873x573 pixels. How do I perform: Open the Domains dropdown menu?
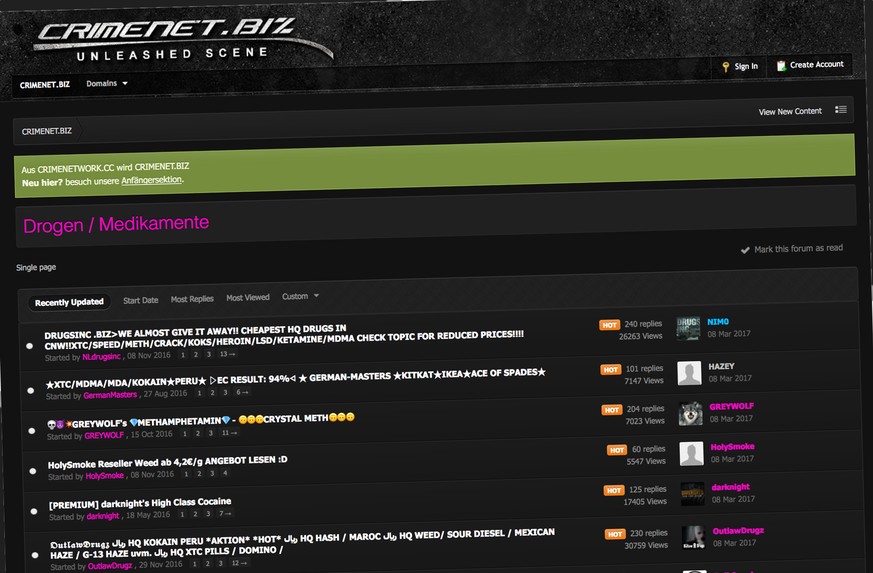point(107,84)
